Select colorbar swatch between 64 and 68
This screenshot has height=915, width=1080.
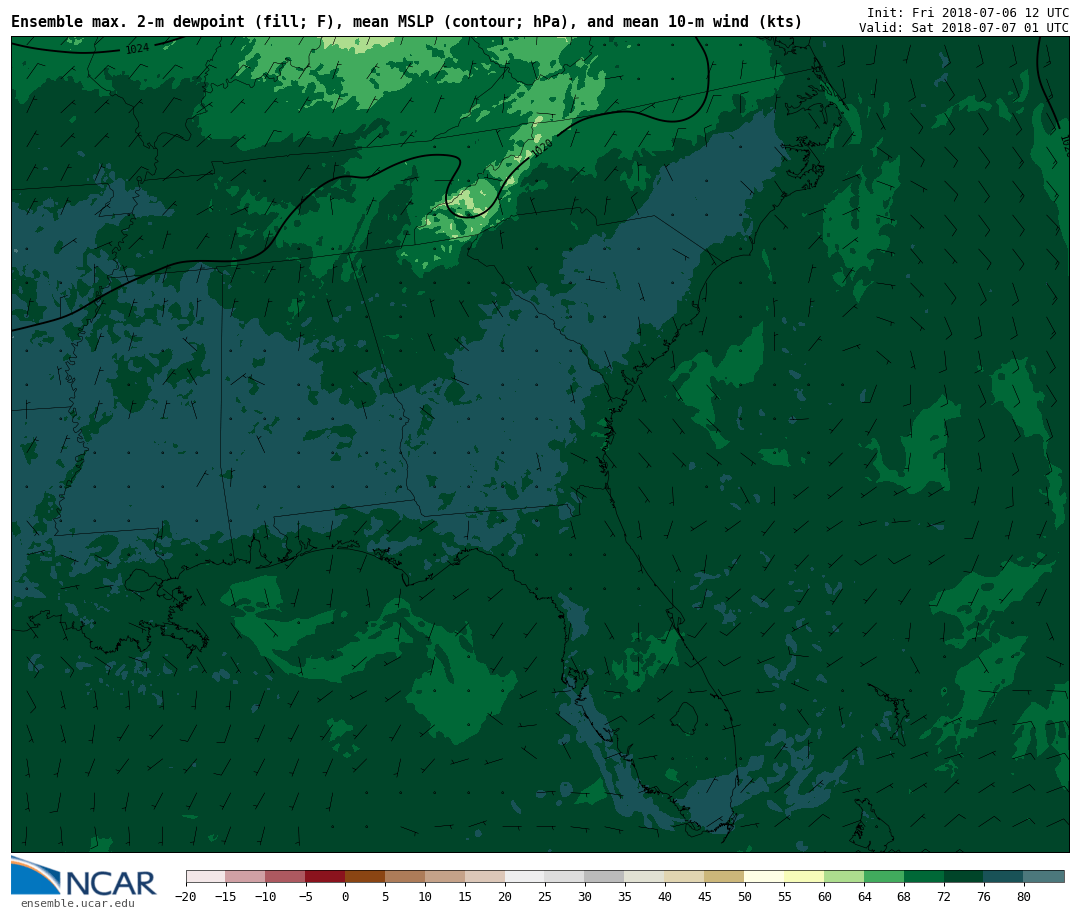(x=884, y=877)
